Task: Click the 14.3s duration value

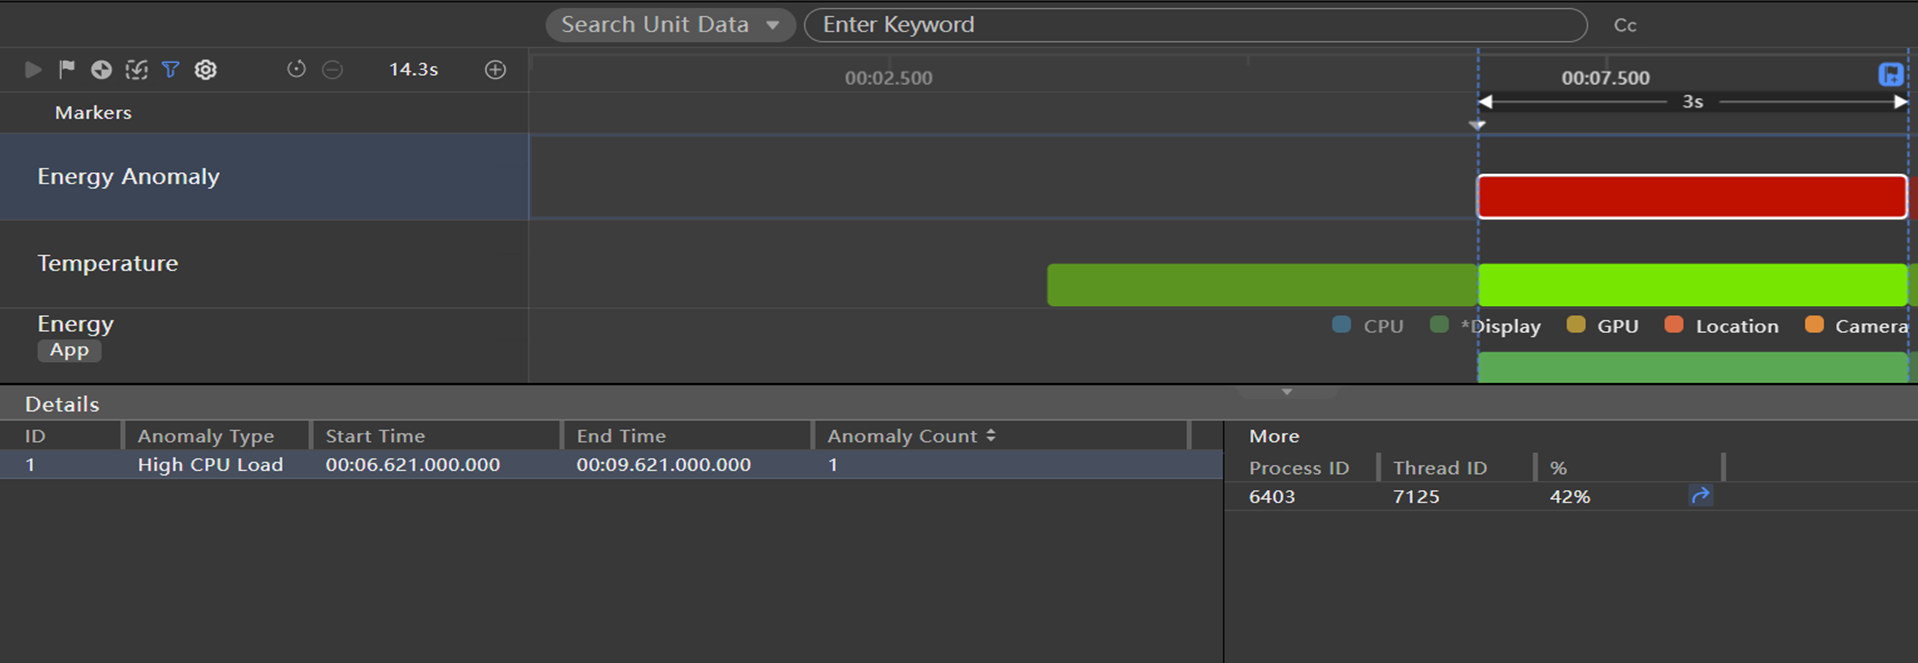Action: click(414, 69)
